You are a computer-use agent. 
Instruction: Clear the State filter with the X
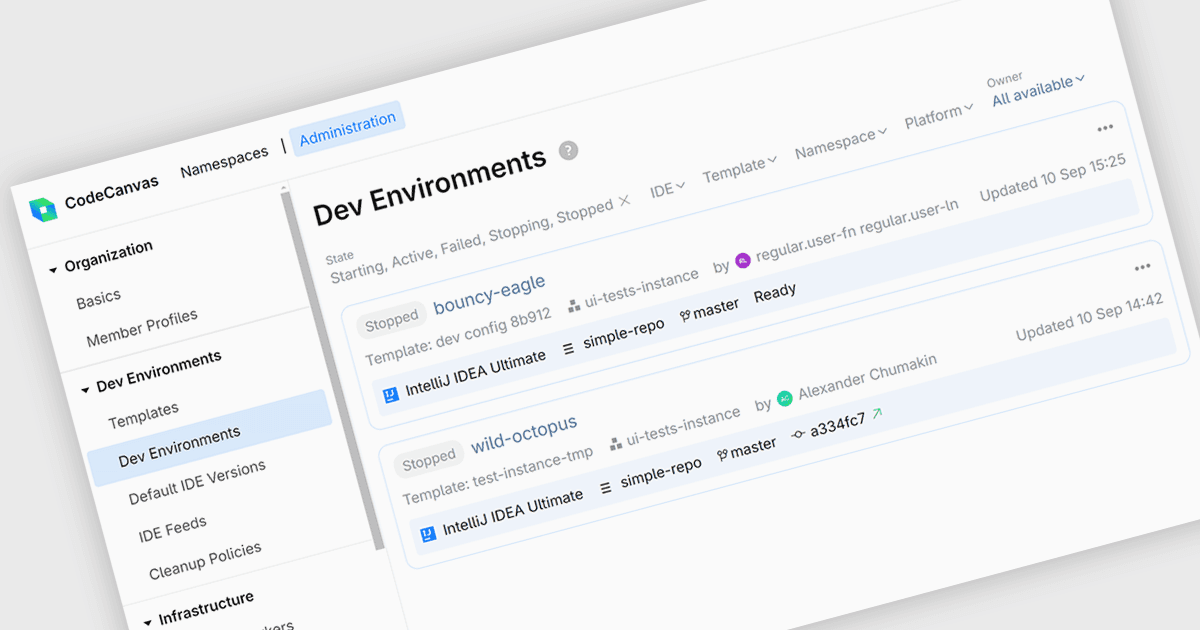click(x=625, y=201)
